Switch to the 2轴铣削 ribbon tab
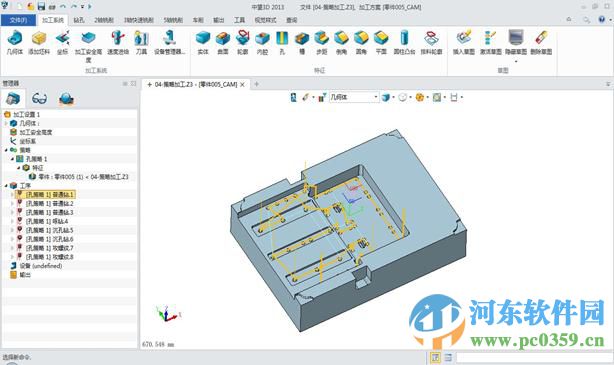Screen dimensions: 614x365 point(104,20)
